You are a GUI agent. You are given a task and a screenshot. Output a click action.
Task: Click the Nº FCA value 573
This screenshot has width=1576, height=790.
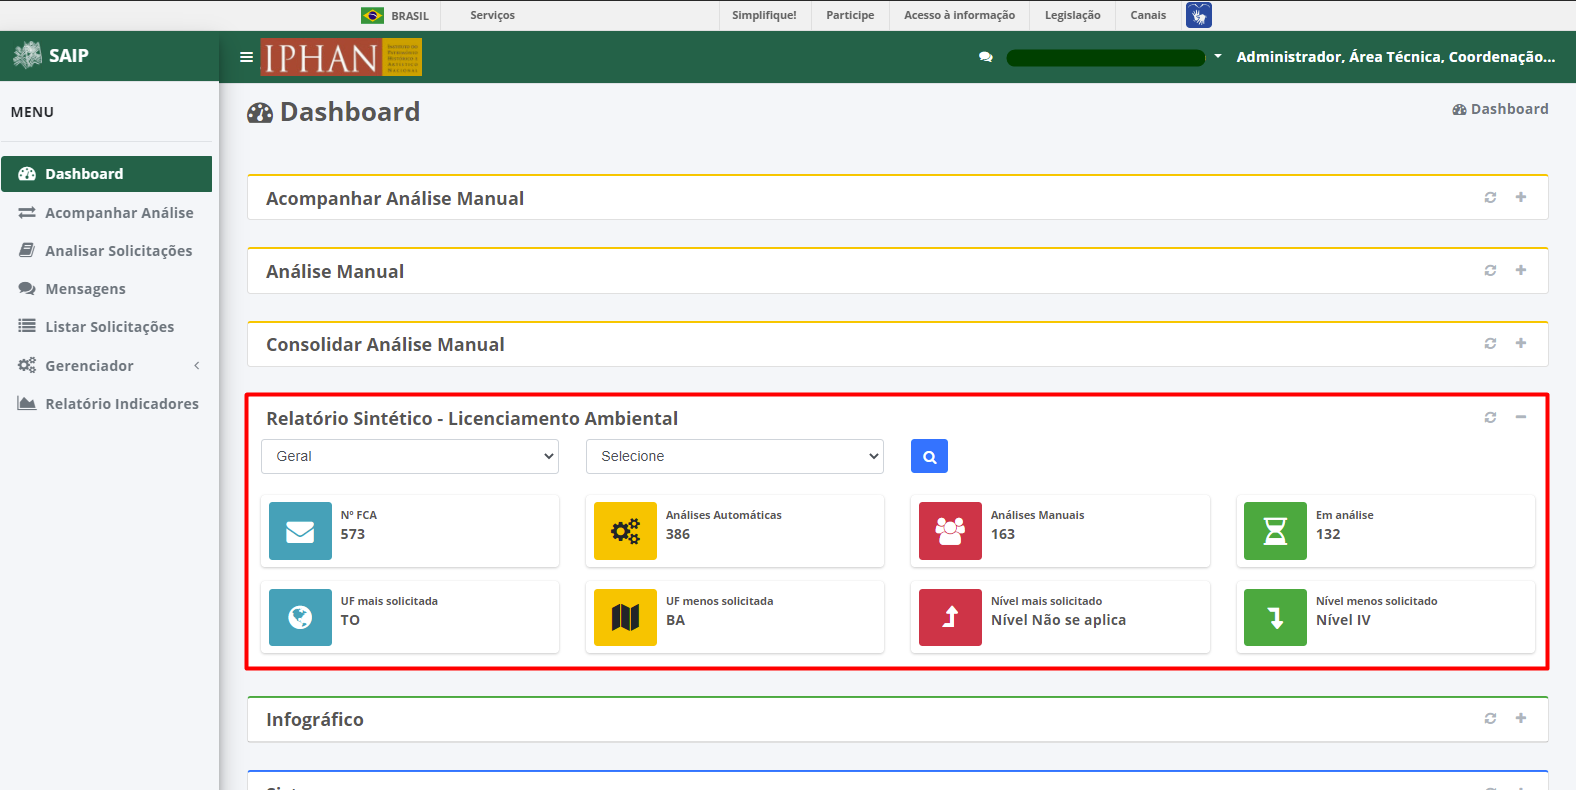(x=353, y=534)
